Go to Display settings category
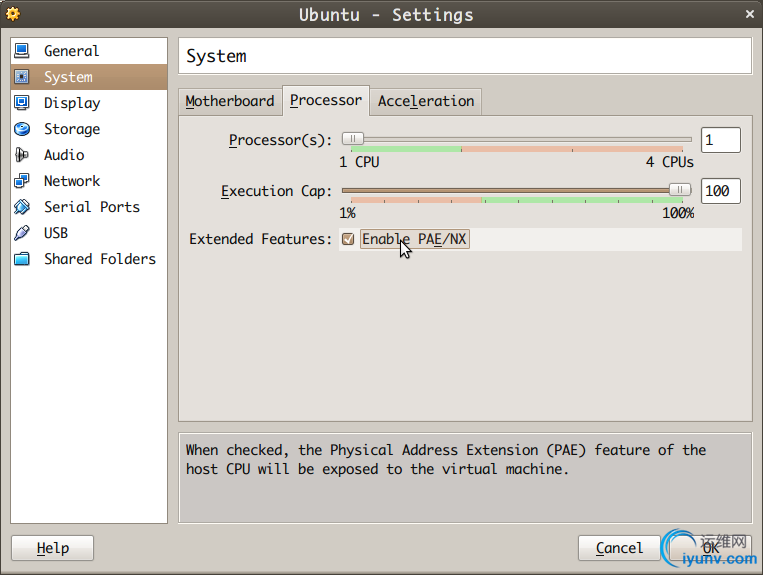 click(89, 103)
